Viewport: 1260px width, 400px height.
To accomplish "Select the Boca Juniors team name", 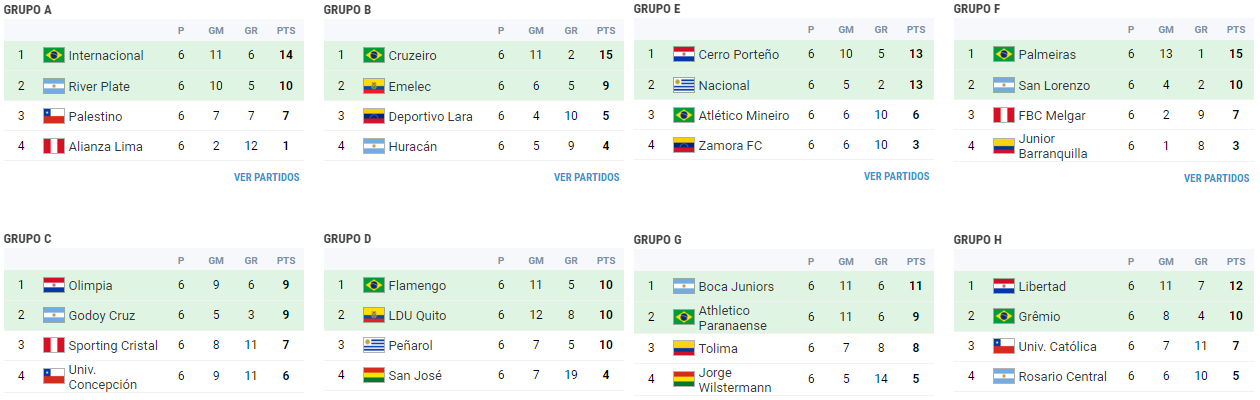I will pyautogui.click(x=736, y=286).
